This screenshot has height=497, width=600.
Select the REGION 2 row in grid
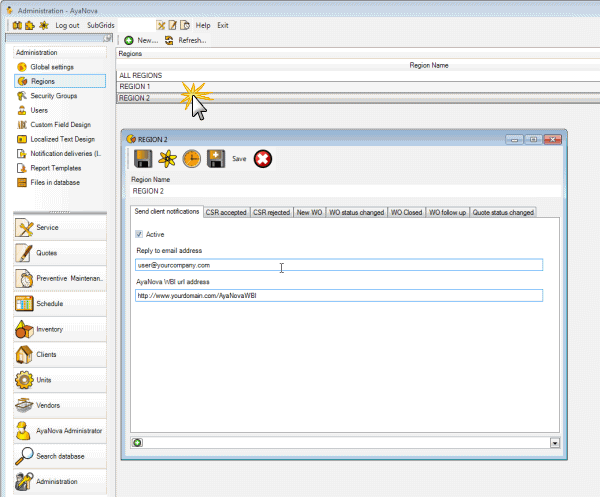(x=358, y=98)
